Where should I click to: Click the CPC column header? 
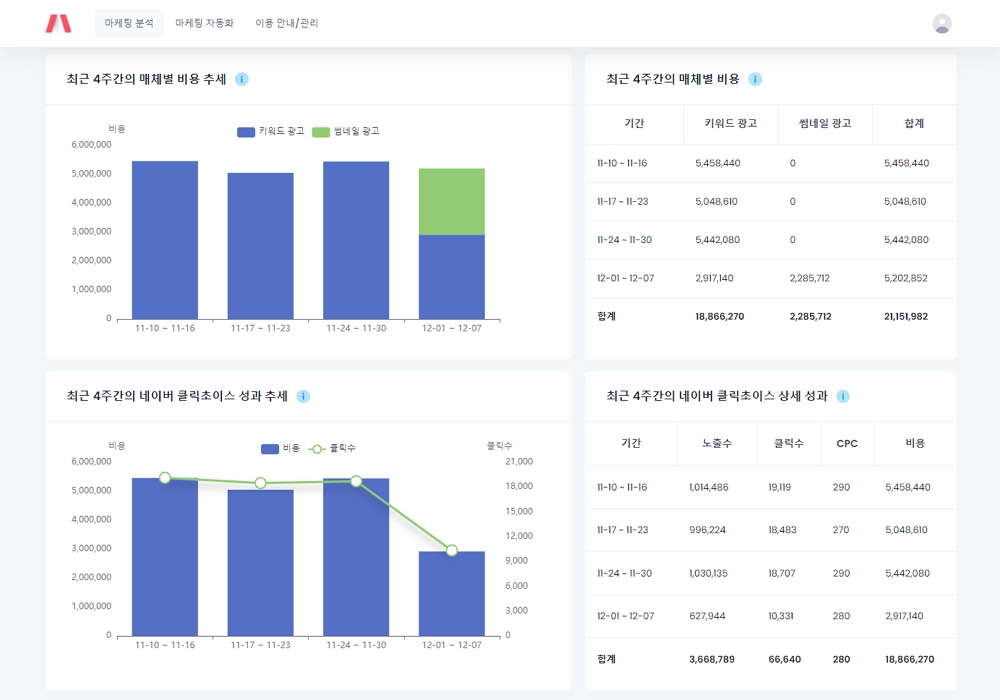coord(847,443)
